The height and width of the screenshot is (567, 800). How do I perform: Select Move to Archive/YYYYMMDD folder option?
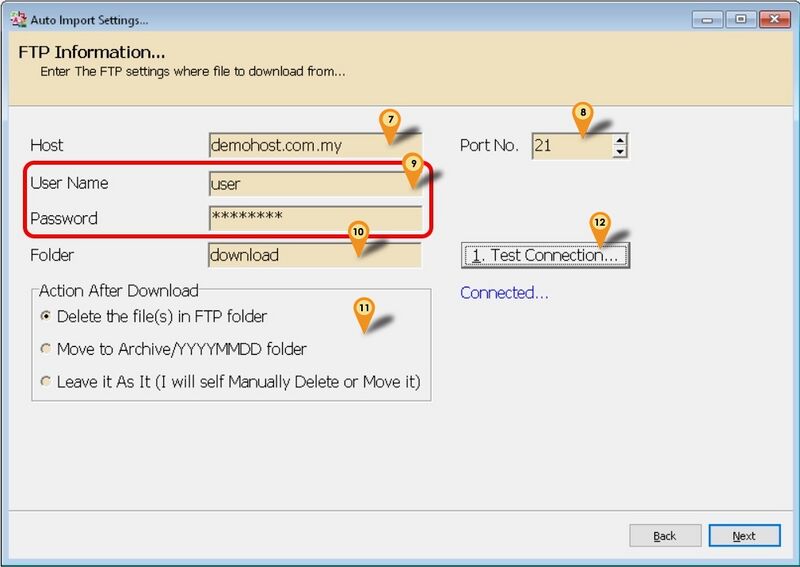coord(45,349)
